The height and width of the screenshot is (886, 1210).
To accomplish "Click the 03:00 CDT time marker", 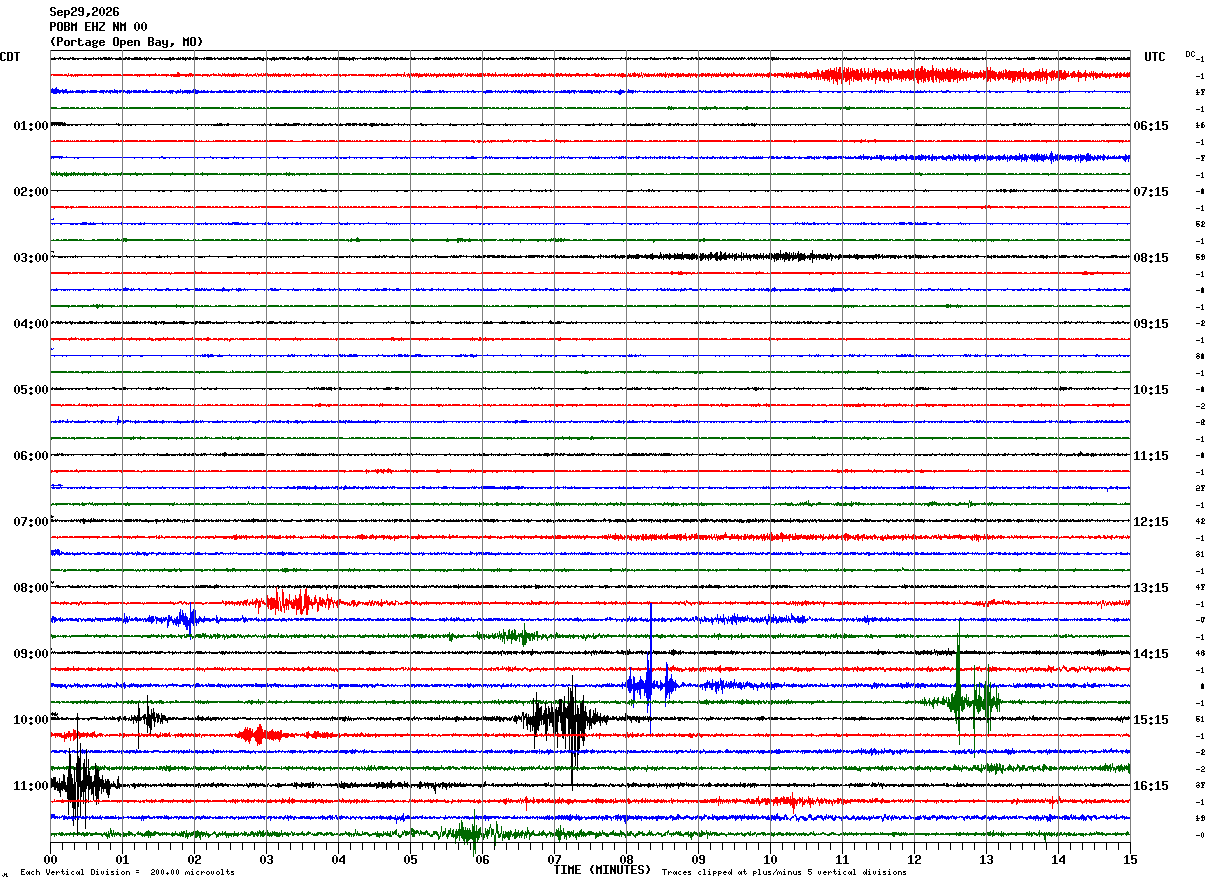I will (31, 258).
